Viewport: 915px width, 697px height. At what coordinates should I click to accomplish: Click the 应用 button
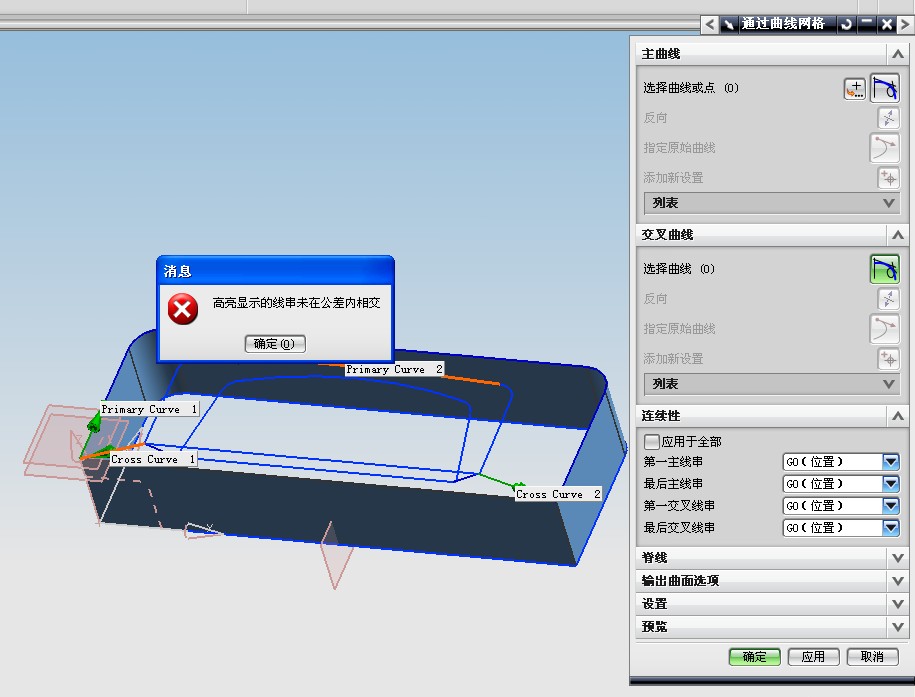point(813,657)
